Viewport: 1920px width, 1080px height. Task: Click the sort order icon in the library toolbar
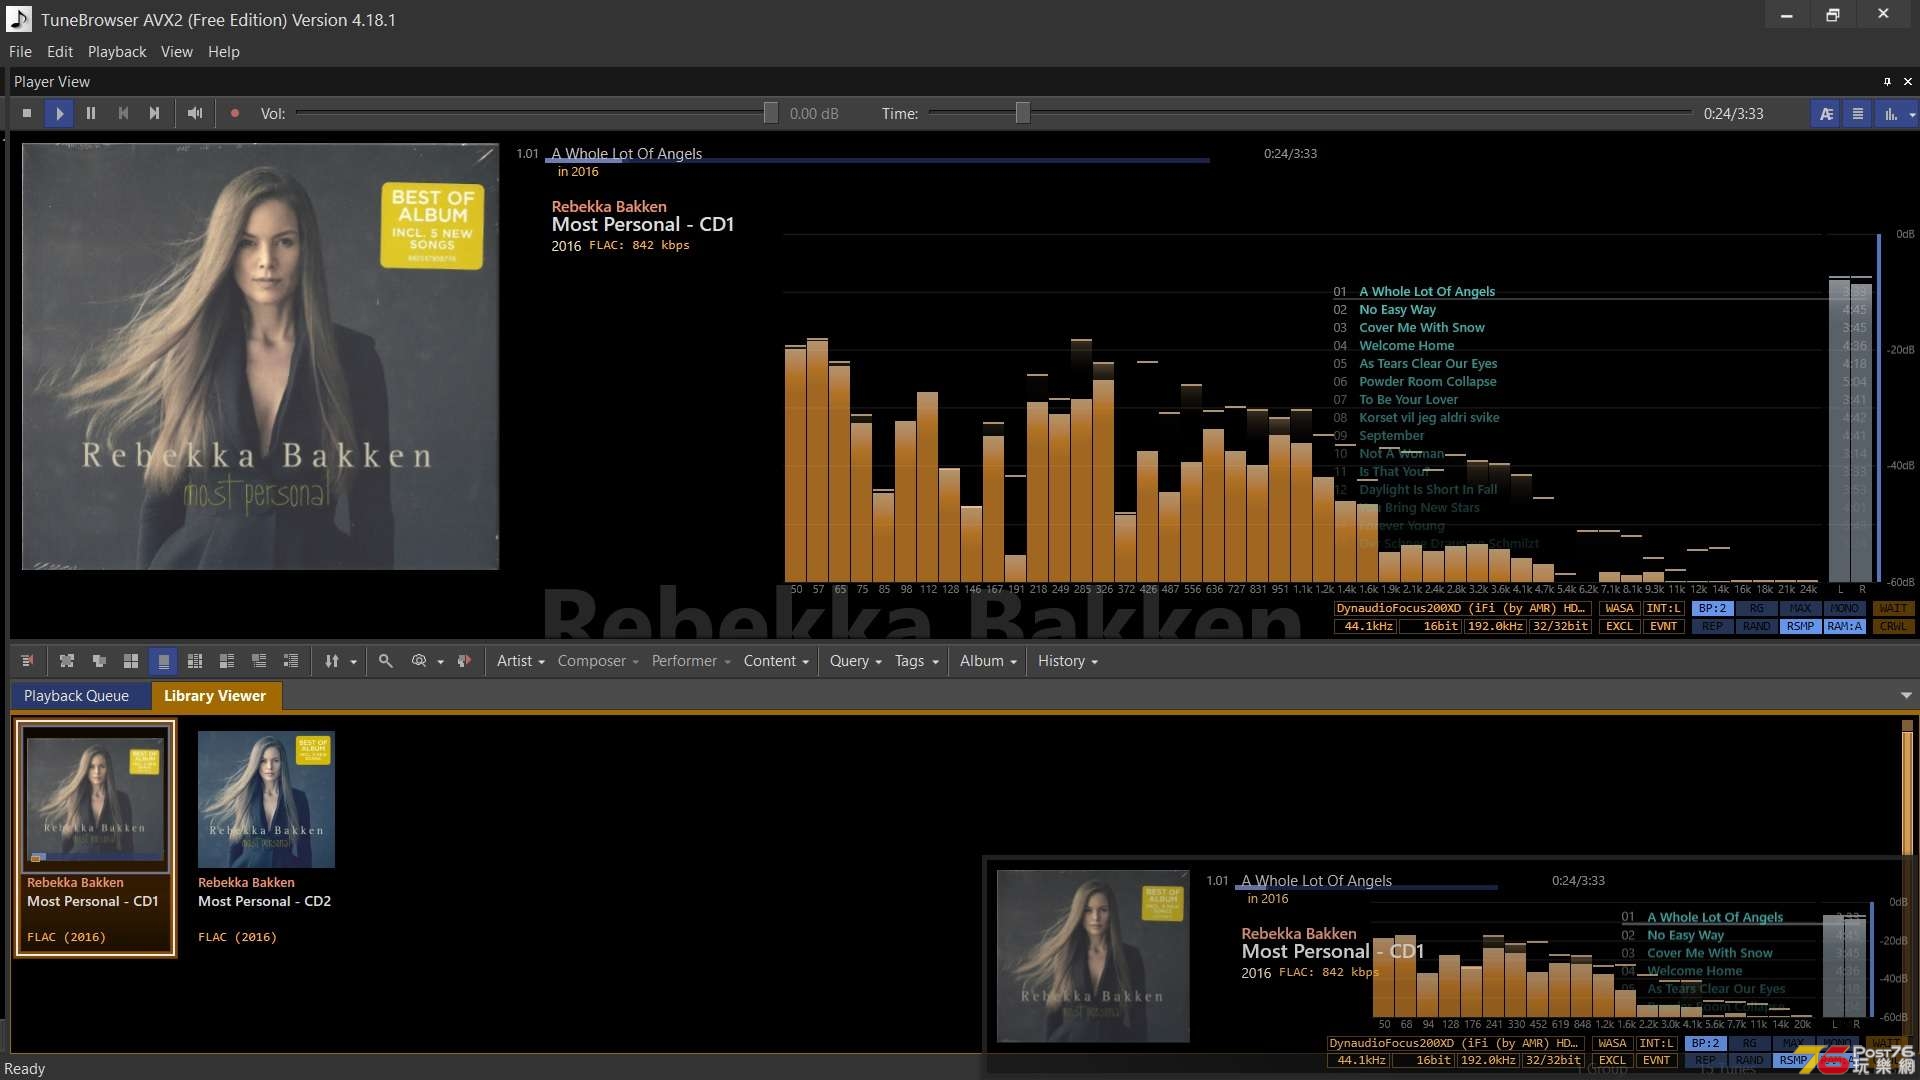332,661
